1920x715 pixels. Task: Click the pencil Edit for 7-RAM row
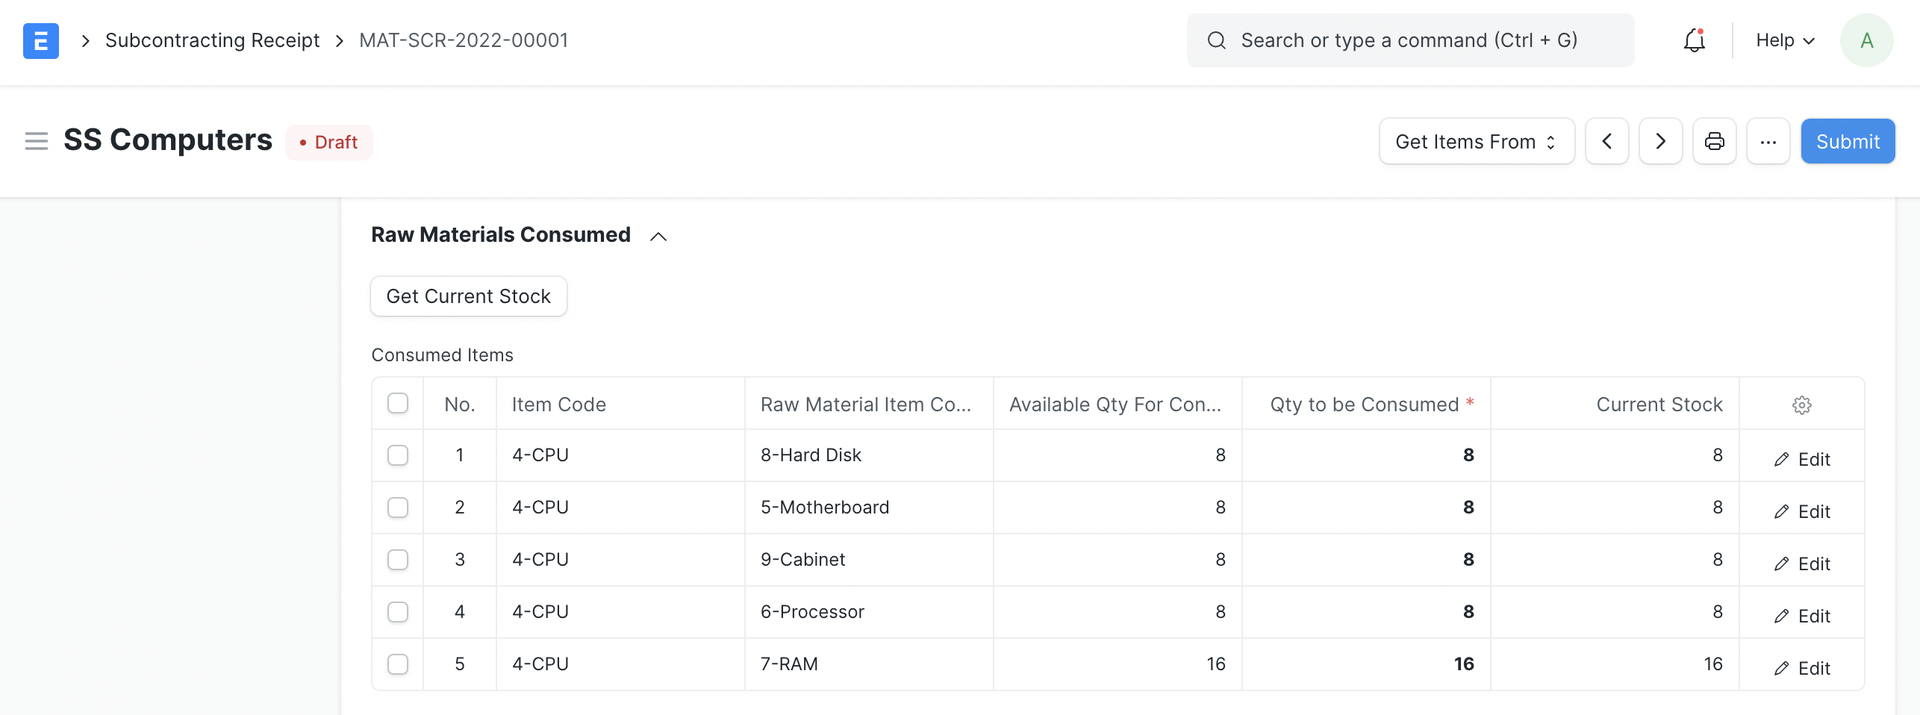[x=1801, y=668]
